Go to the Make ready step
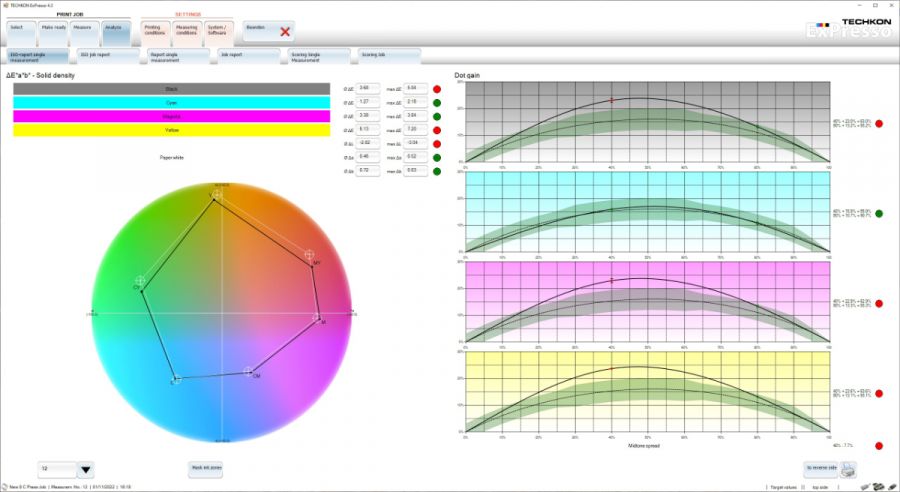The width and height of the screenshot is (900, 492). coord(54,31)
